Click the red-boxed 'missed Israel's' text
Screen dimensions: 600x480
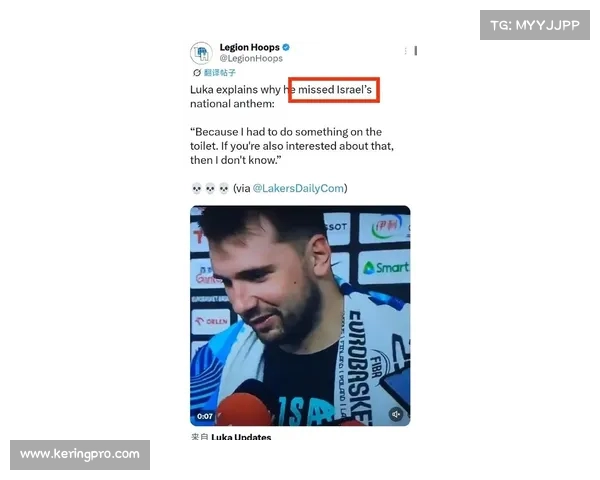tap(334, 90)
